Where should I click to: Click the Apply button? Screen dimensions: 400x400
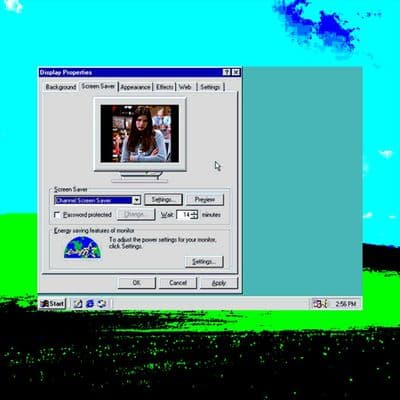coord(219,283)
